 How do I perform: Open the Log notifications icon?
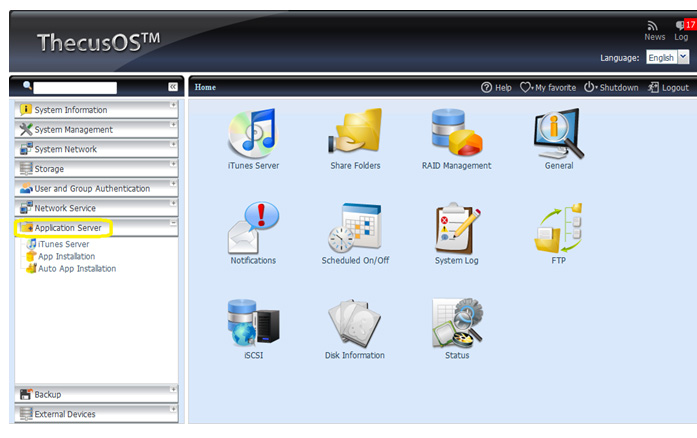[x=680, y=25]
